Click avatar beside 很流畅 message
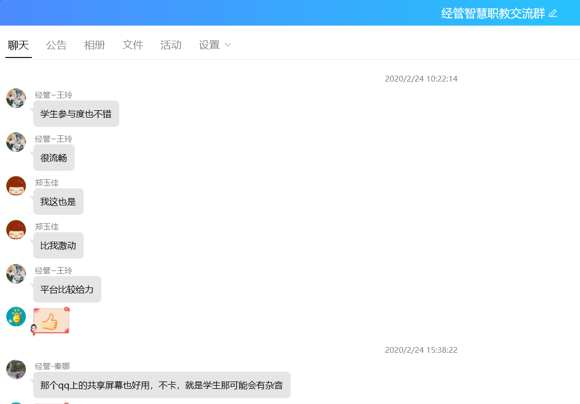 pos(16,142)
